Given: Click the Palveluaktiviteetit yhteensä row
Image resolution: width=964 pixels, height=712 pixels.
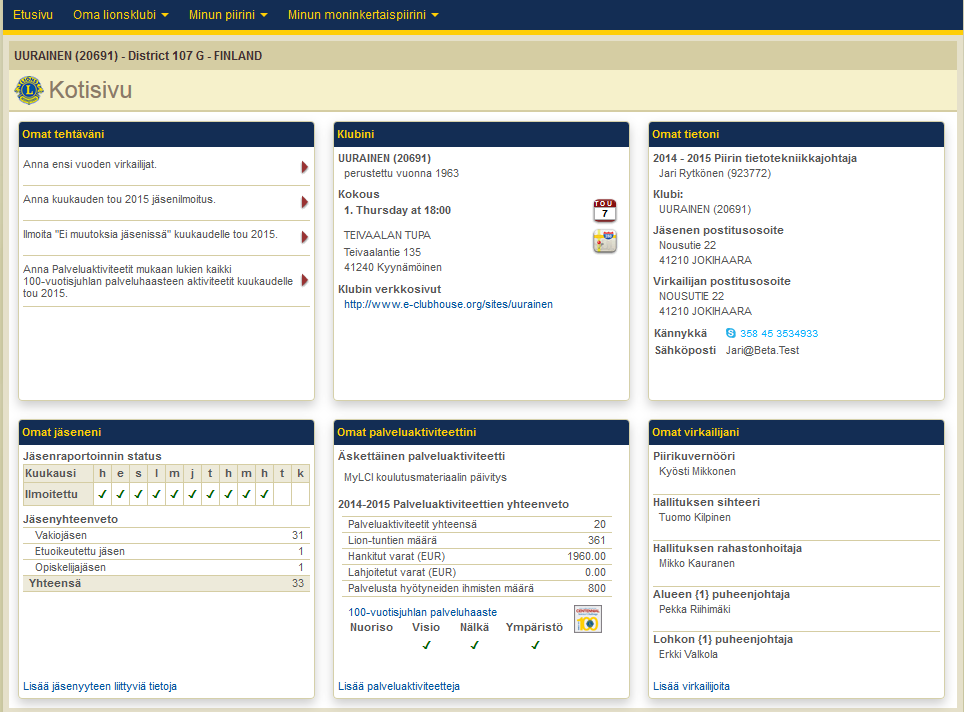Looking at the screenshot, I should click(x=476, y=524).
